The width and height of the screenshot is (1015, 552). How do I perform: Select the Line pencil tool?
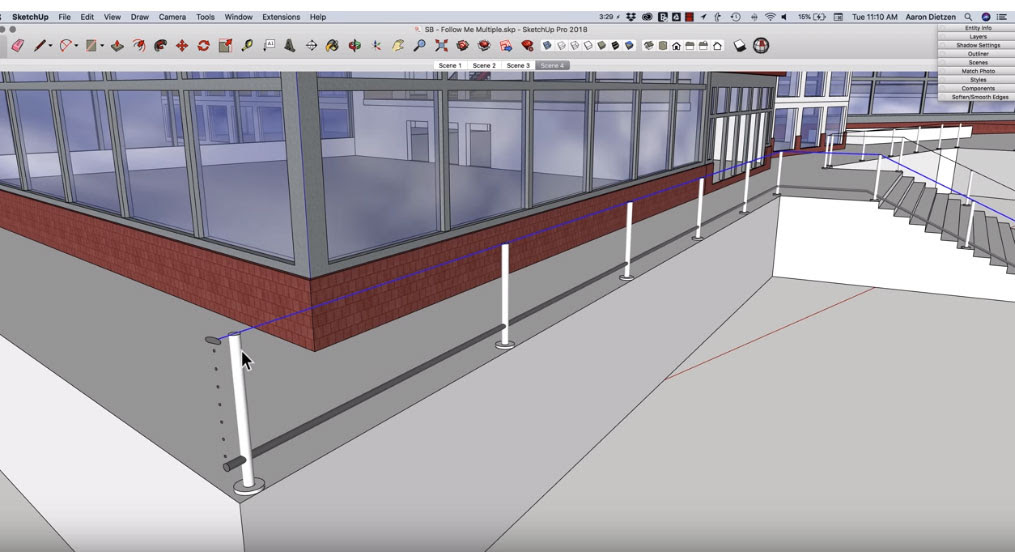(x=40, y=45)
